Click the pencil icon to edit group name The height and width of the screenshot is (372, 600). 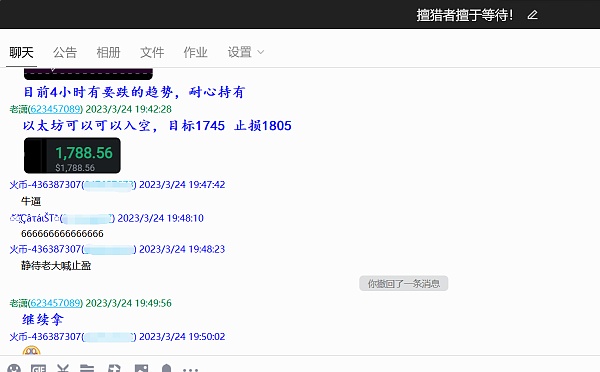coord(533,15)
